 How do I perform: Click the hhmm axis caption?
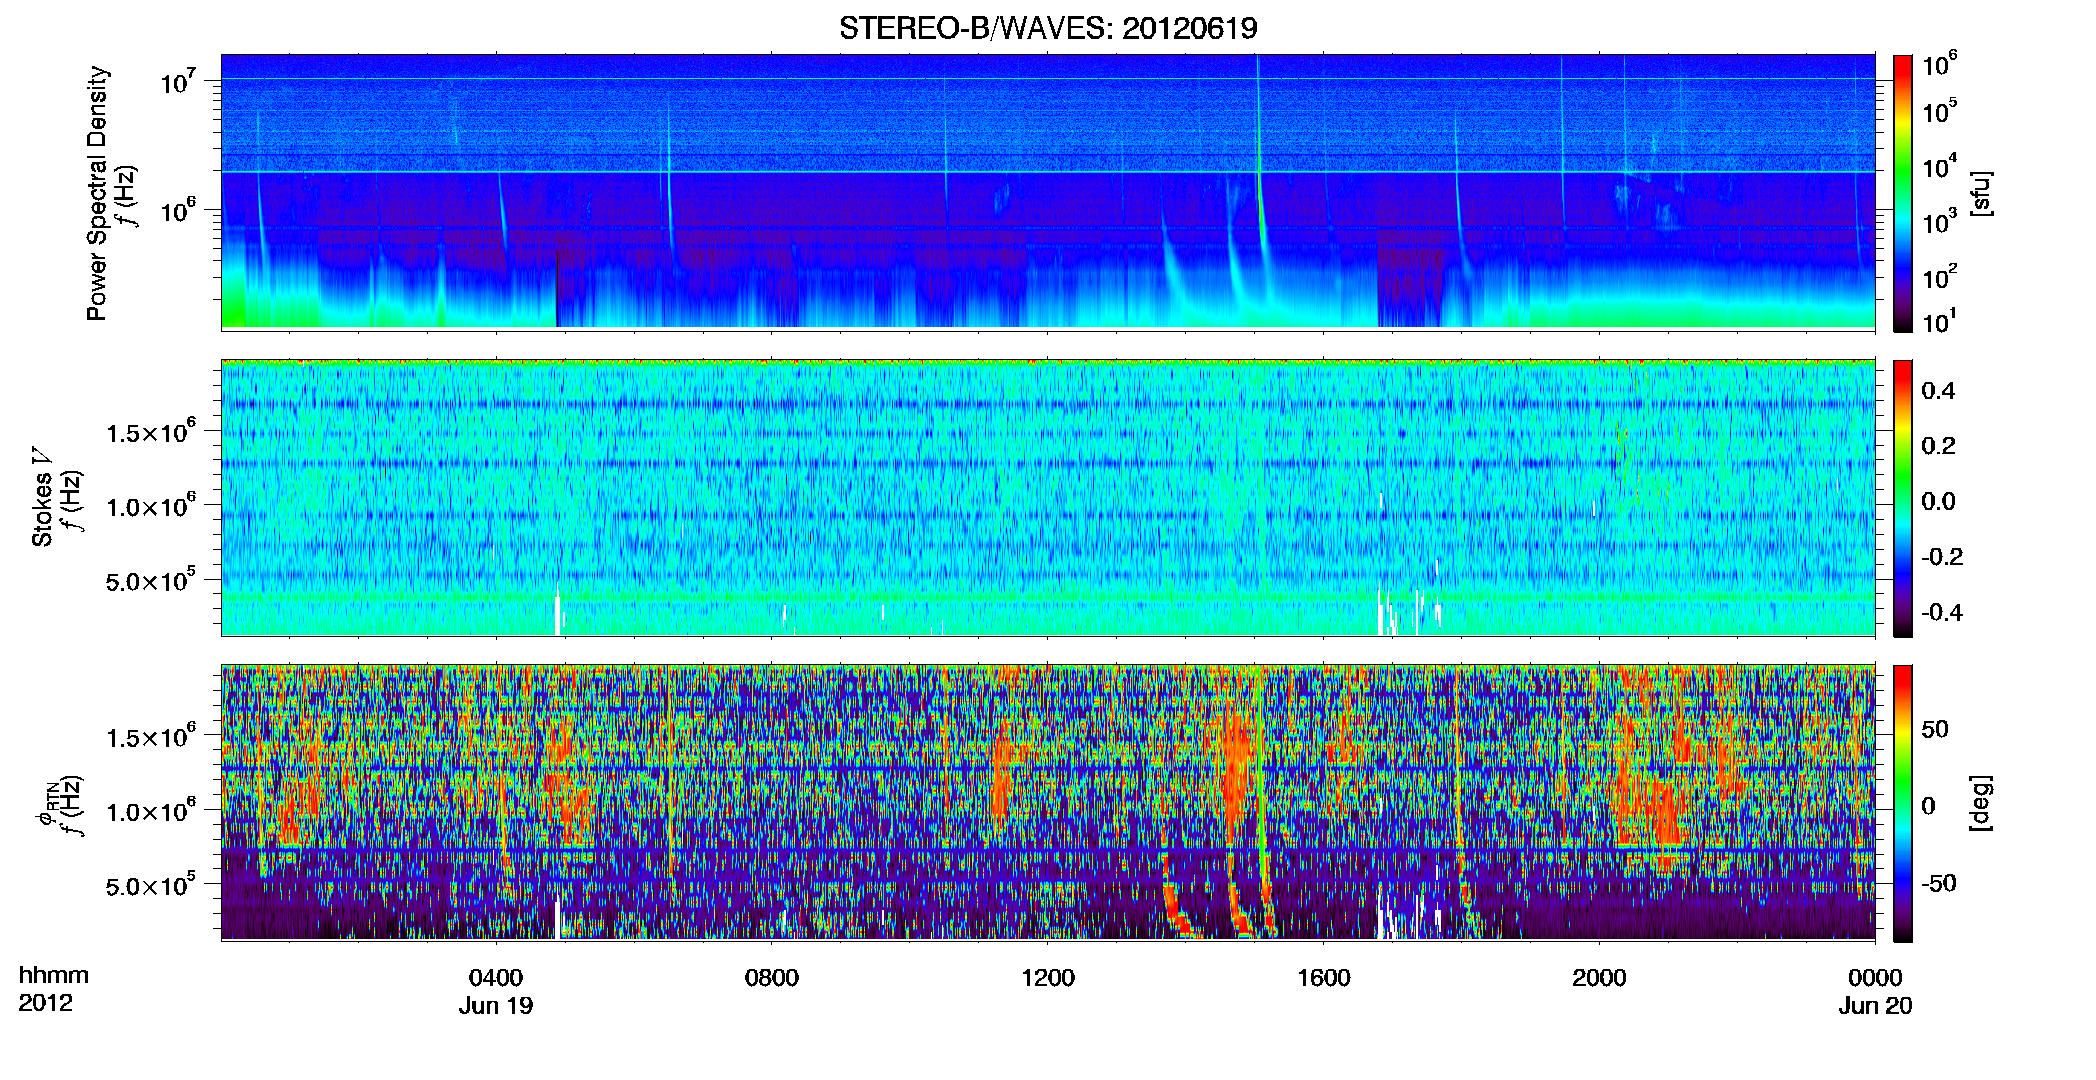[x=54, y=975]
